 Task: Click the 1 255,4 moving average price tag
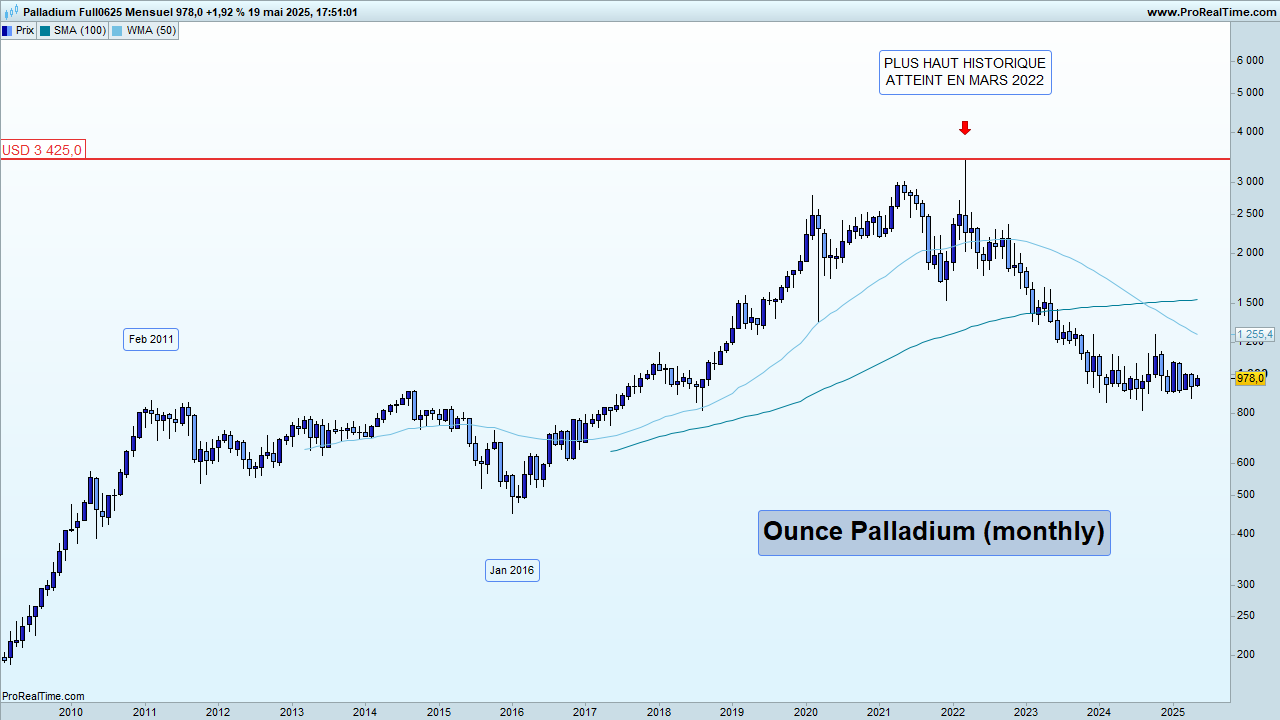point(1256,334)
